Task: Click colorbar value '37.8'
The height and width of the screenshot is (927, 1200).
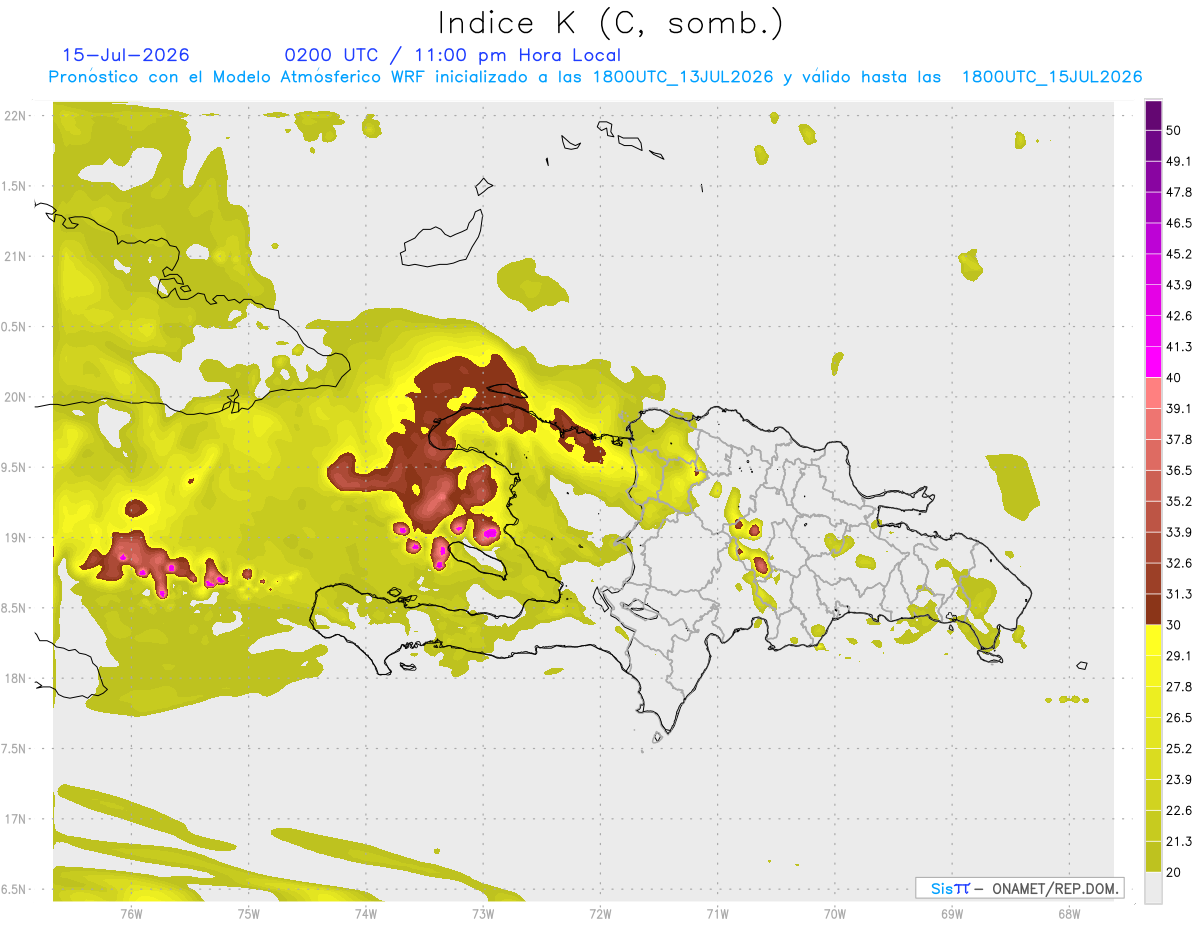Action: (x=1179, y=440)
